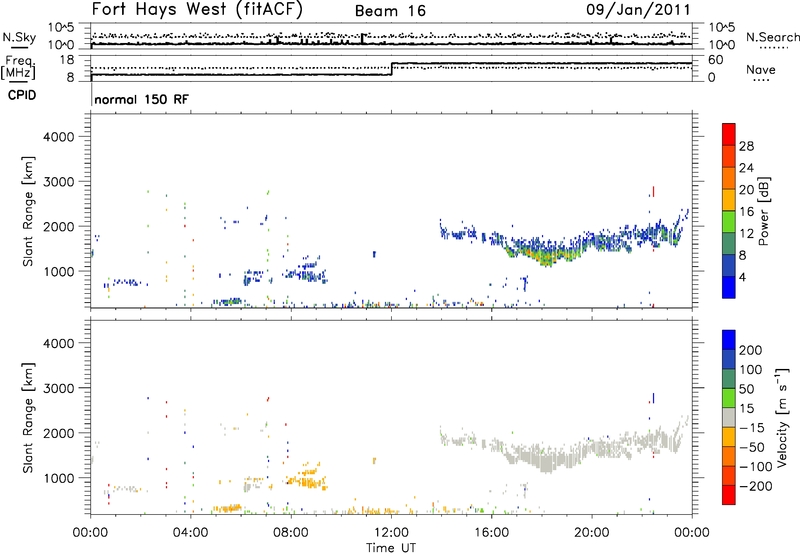Click the '-200' velocity colorbar value
The height and width of the screenshot is (554, 800).
coord(756,486)
